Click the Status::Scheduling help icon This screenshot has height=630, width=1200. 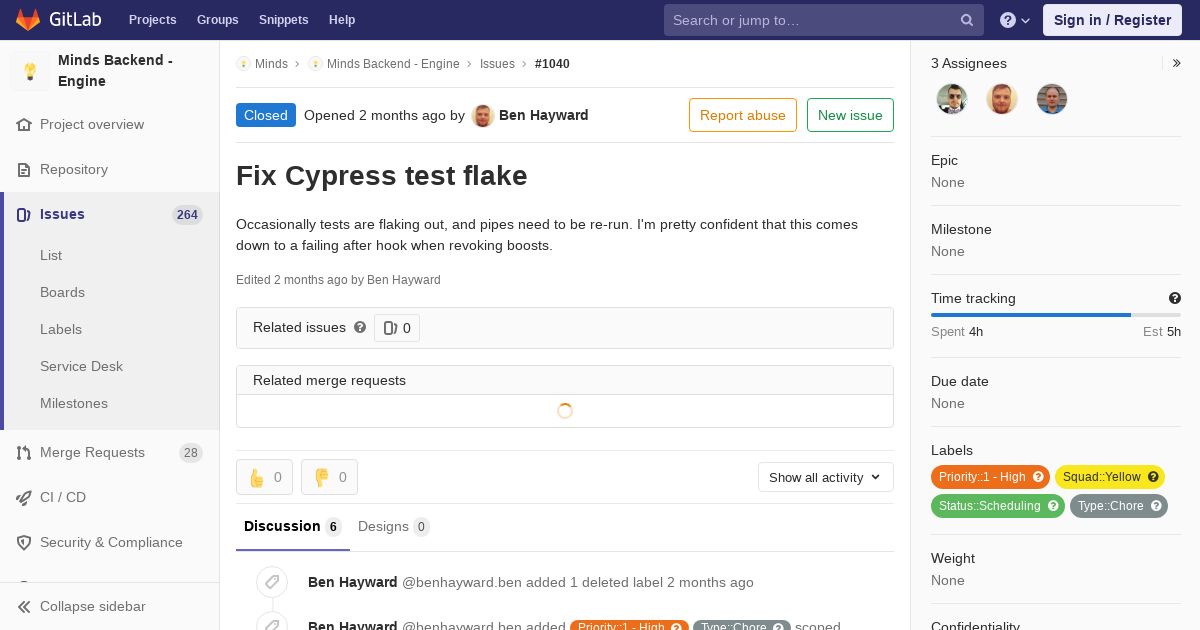(1054, 506)
